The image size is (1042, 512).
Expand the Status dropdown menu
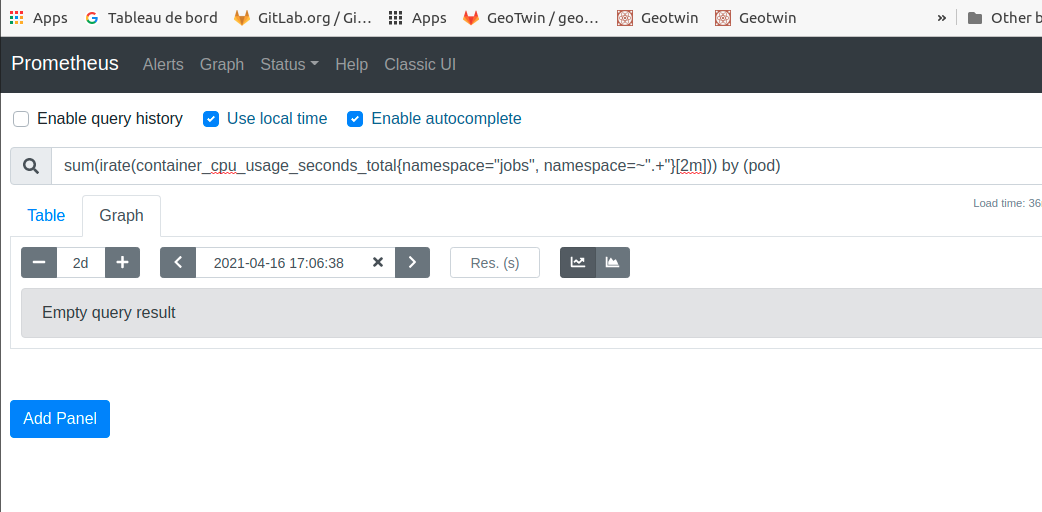pos(289,64)
